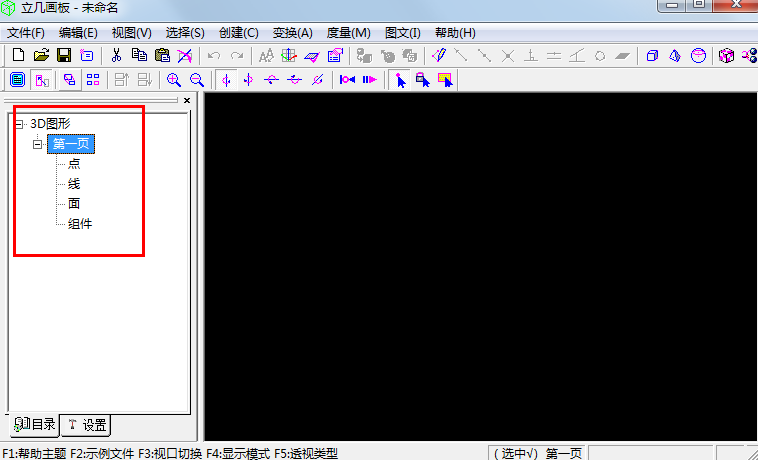This screenshot has width=758, height=460.
Task: Click the Redo arrow
Action: pos(236,56)
